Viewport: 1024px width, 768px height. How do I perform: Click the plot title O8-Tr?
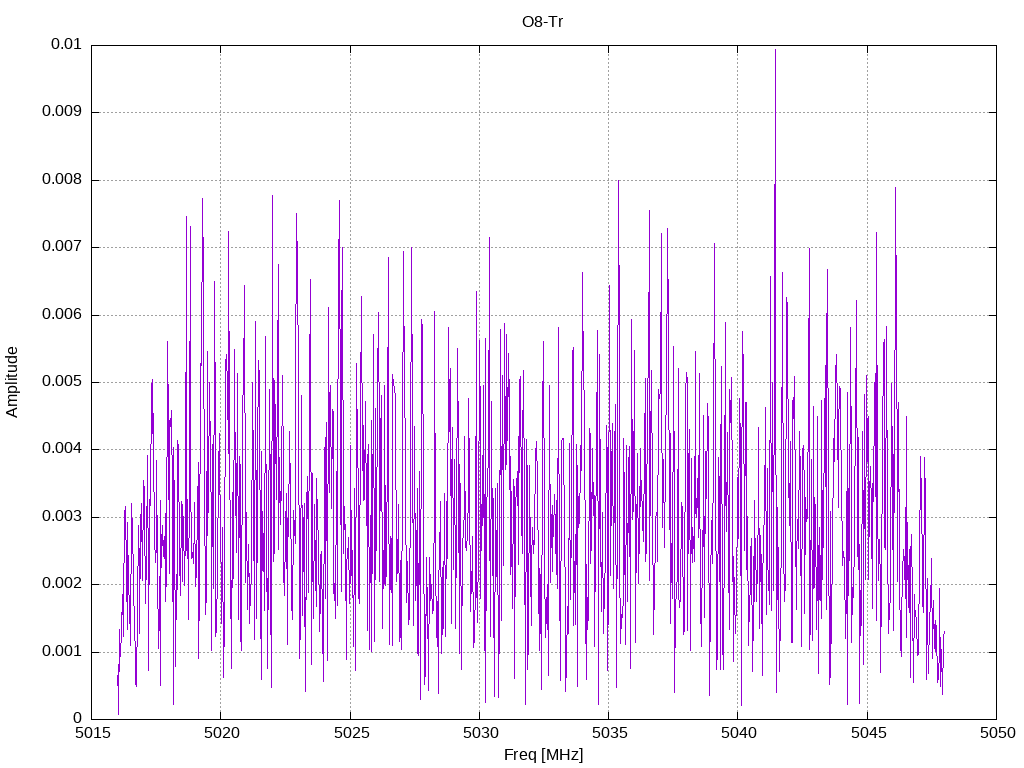pos(542,22)
